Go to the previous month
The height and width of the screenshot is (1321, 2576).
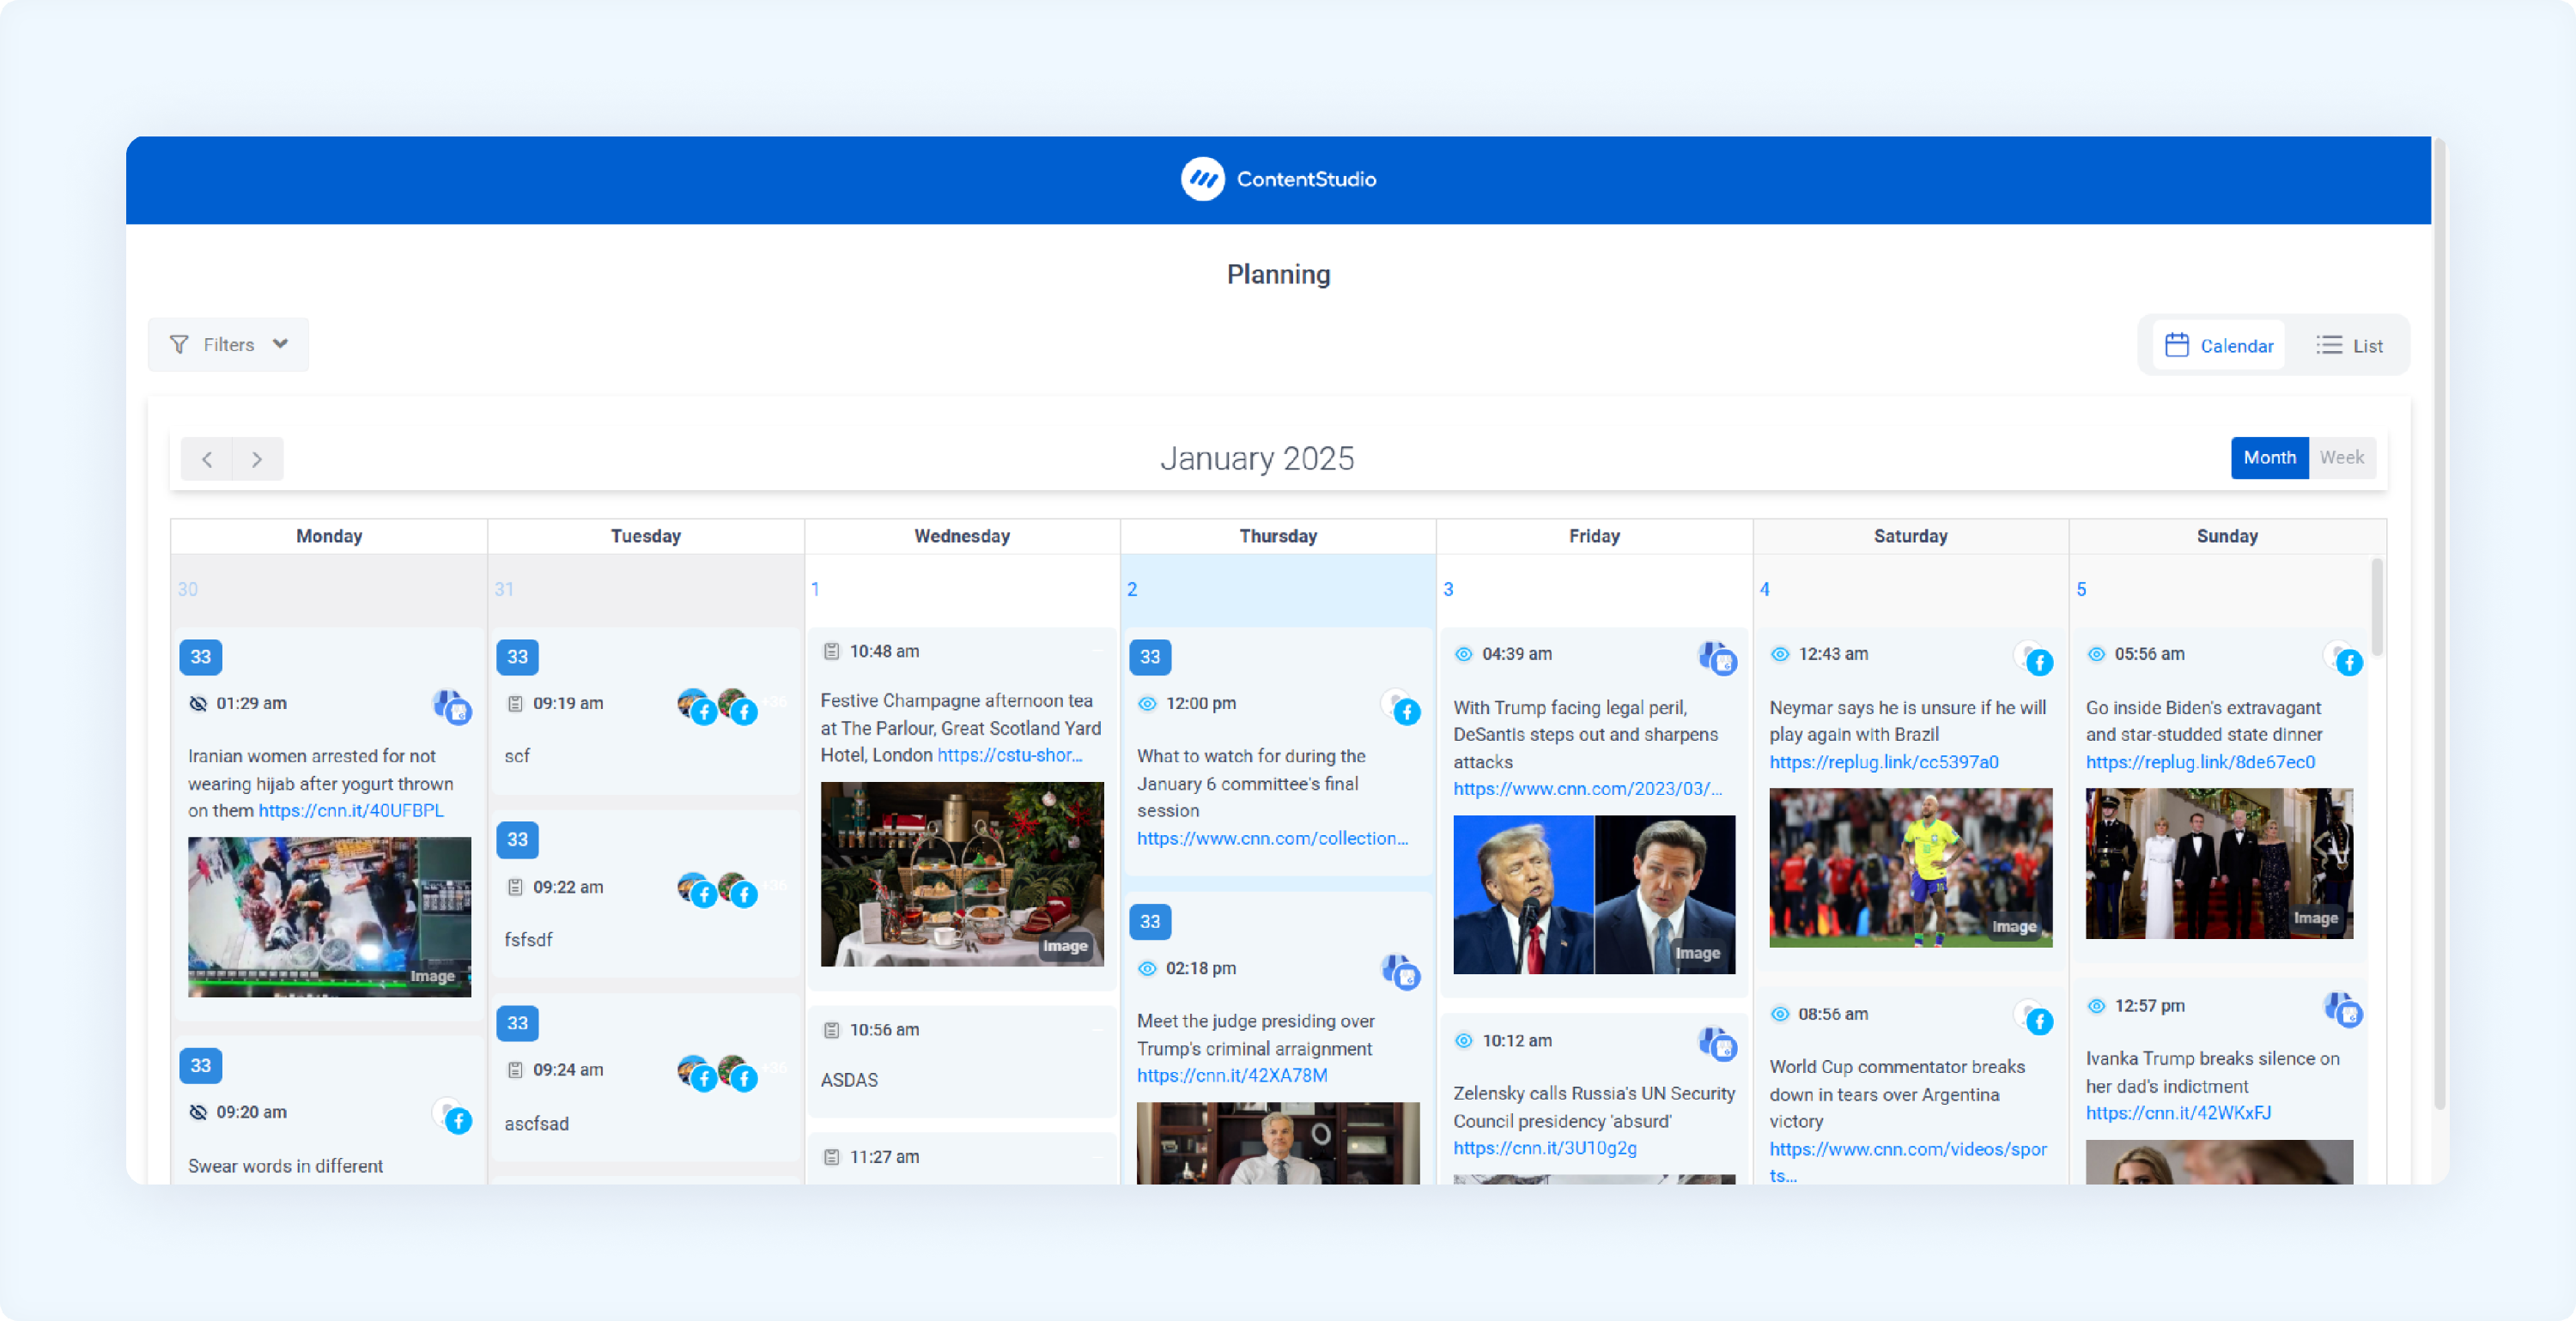pyautogui.click(x=207, y=459)
